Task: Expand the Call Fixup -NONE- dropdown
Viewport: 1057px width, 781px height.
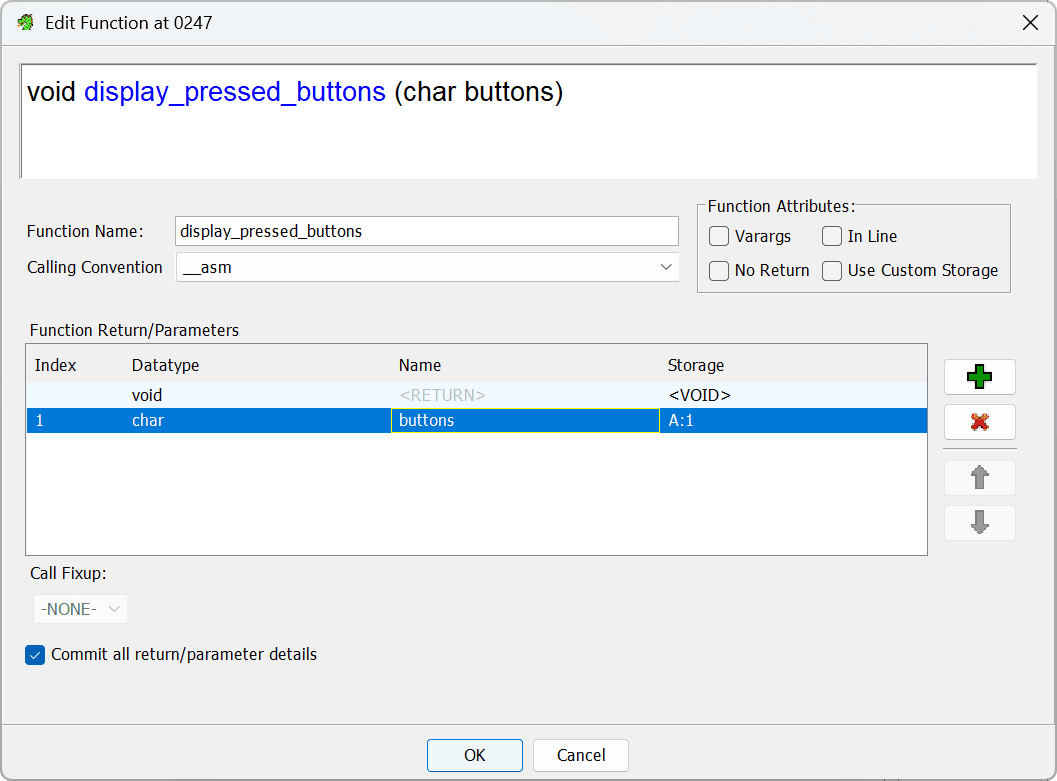Action: coord(80,609)
